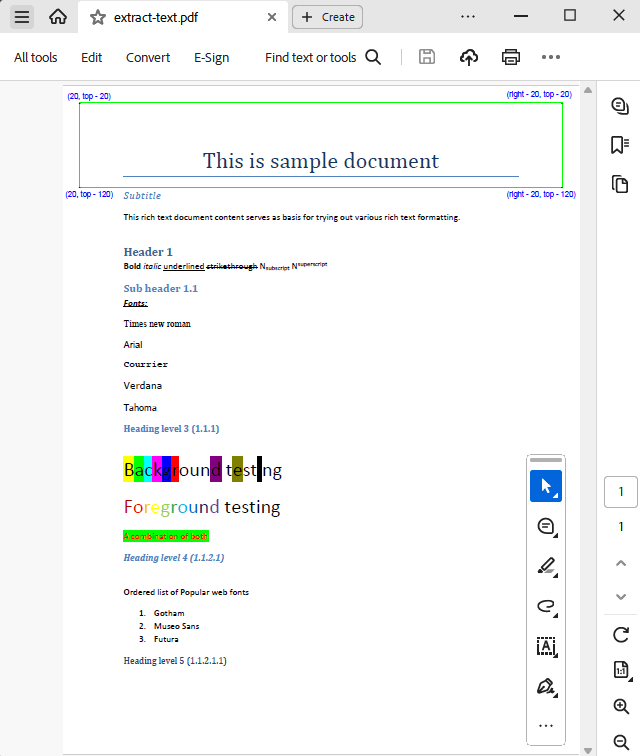Click the Find text or tools search
Viewport: 640px width, 756px height.
pos(322,57)
